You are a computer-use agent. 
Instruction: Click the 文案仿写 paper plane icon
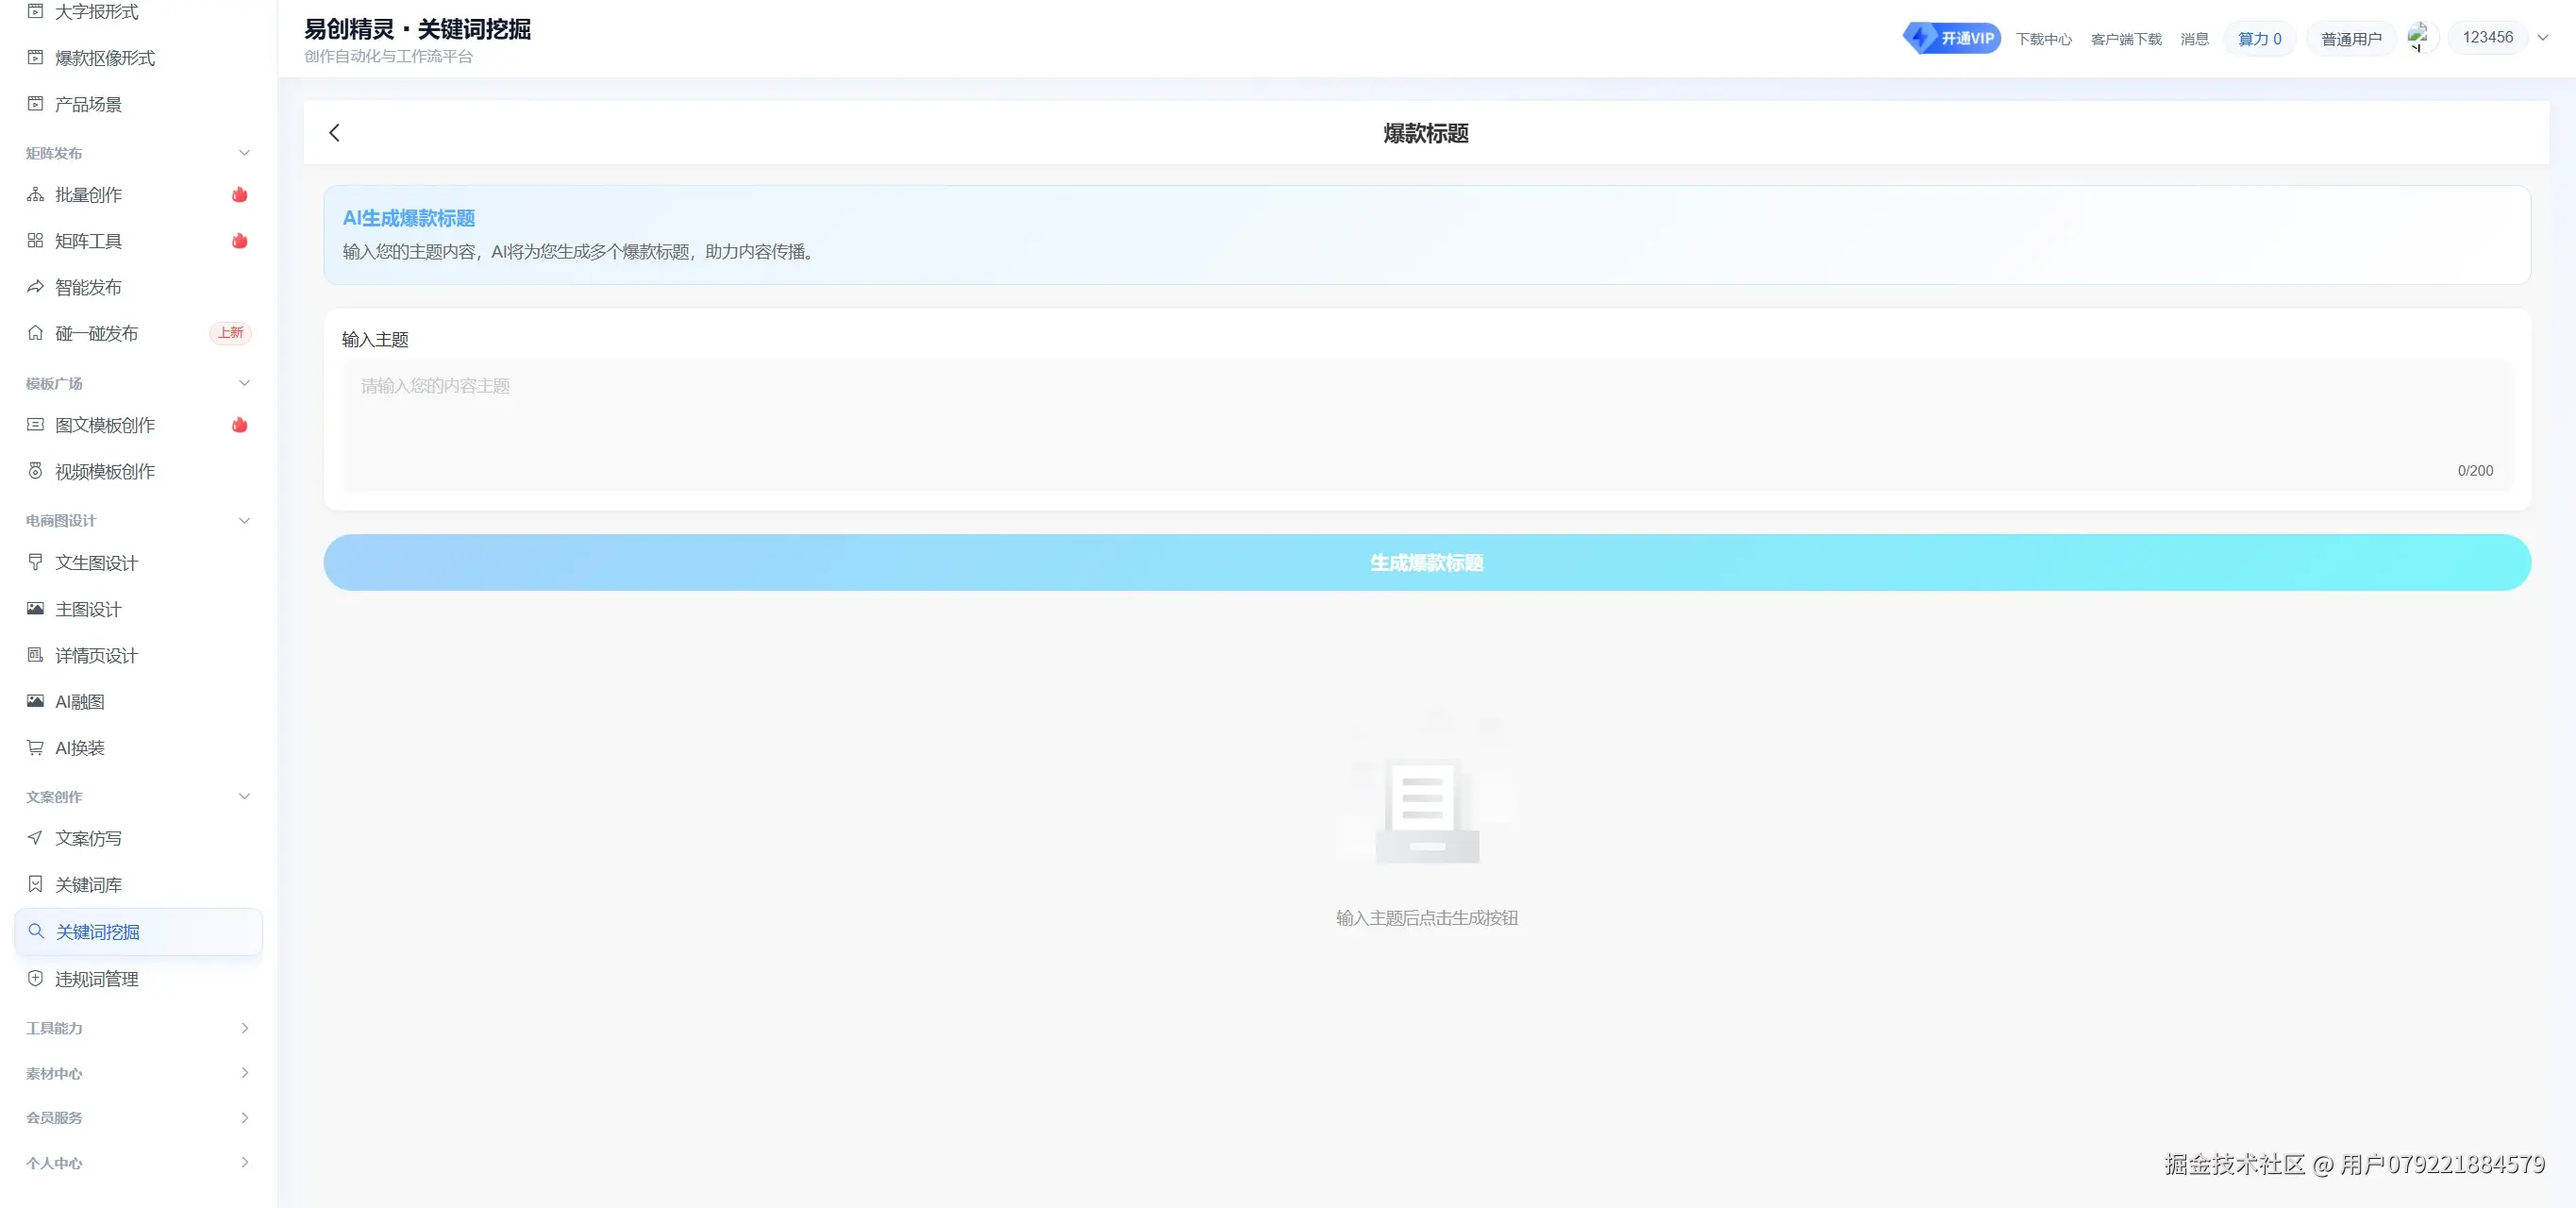[35, 838]
